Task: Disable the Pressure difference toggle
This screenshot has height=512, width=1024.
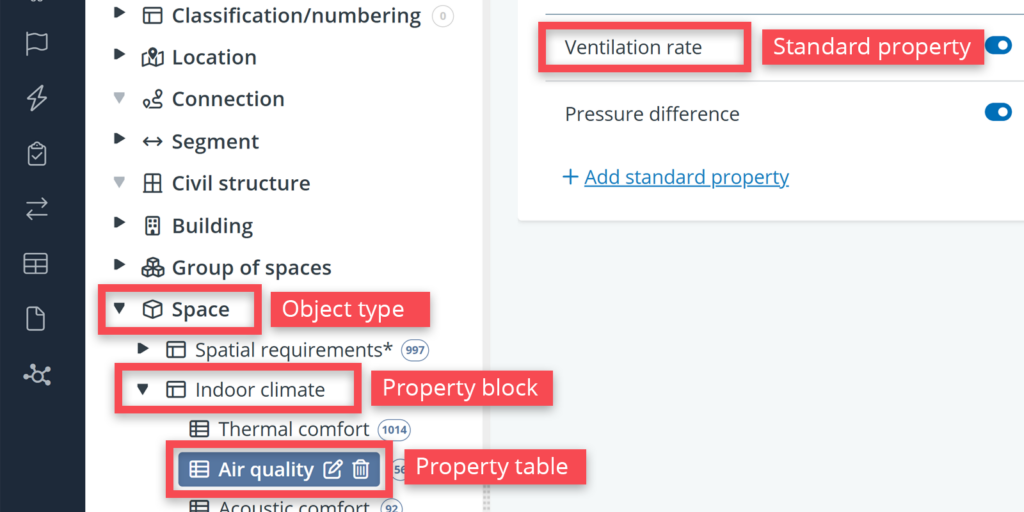Action: pyautogui.click(x=997, y=112)
